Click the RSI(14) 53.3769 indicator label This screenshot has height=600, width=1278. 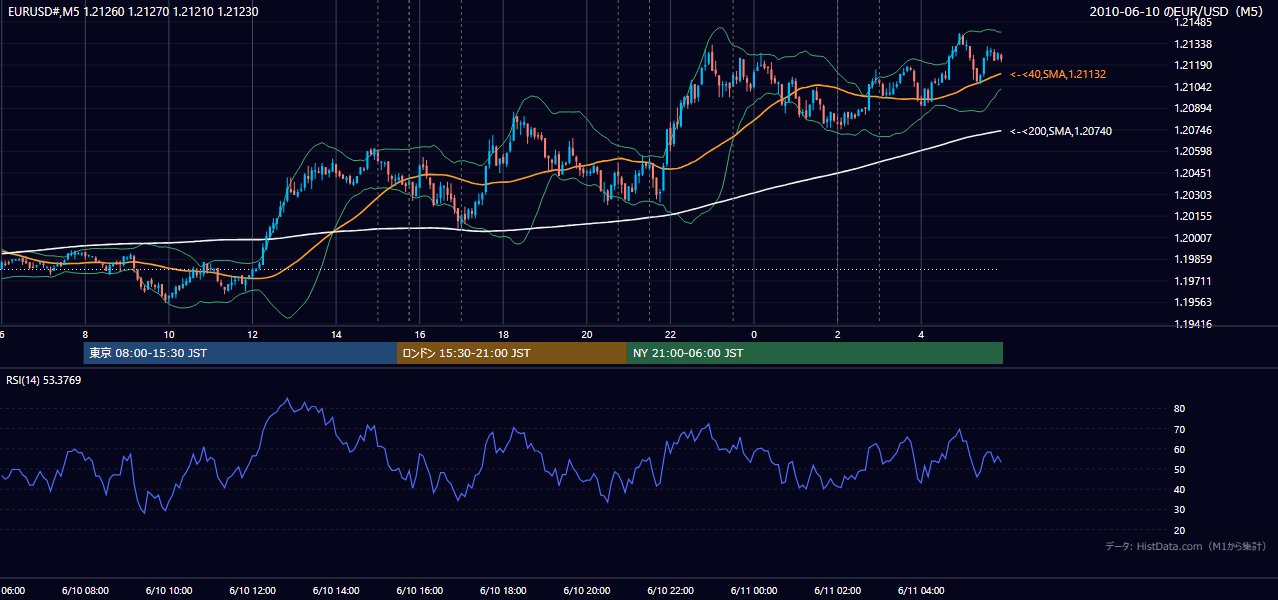click(x=44, y=380)
